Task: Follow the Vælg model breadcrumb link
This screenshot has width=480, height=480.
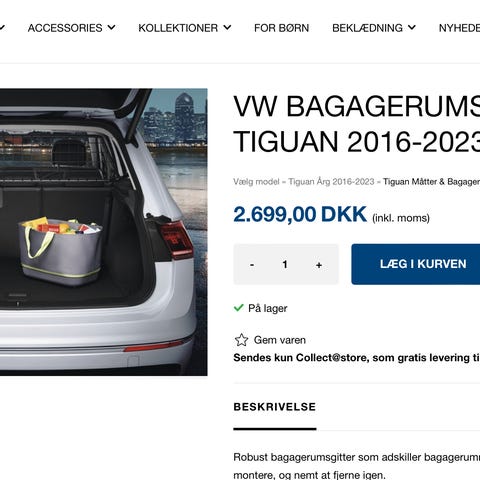Action: point(256,182)
